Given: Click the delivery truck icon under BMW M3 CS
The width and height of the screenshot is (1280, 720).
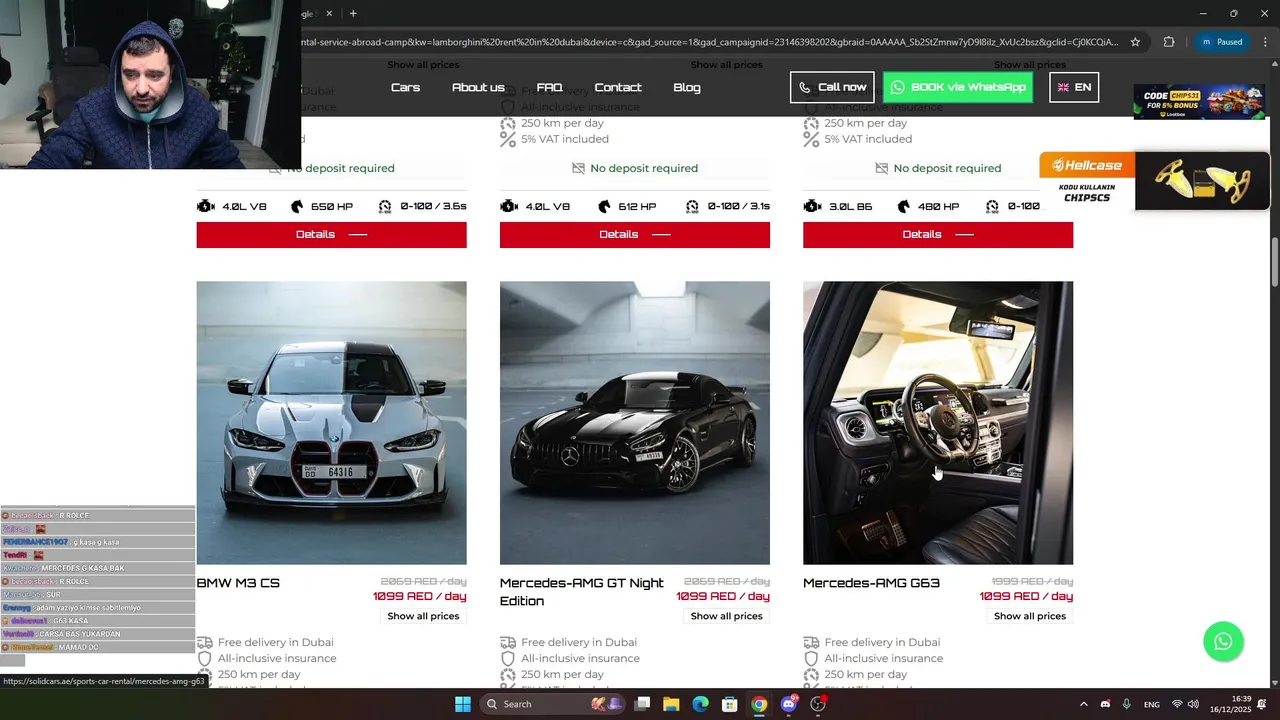Looking at the screenshot, I should (204, 642).
